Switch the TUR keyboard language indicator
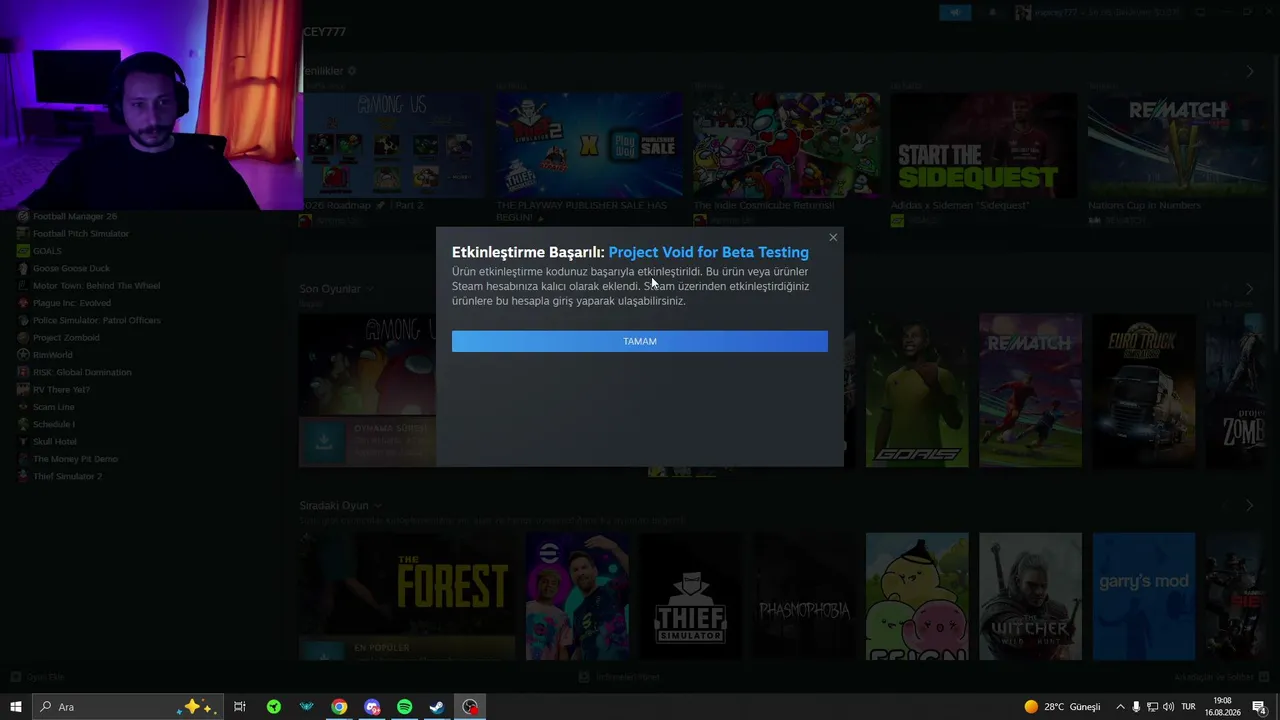Viewport: 1280px width, 720px height. [x=1189, y=707]
